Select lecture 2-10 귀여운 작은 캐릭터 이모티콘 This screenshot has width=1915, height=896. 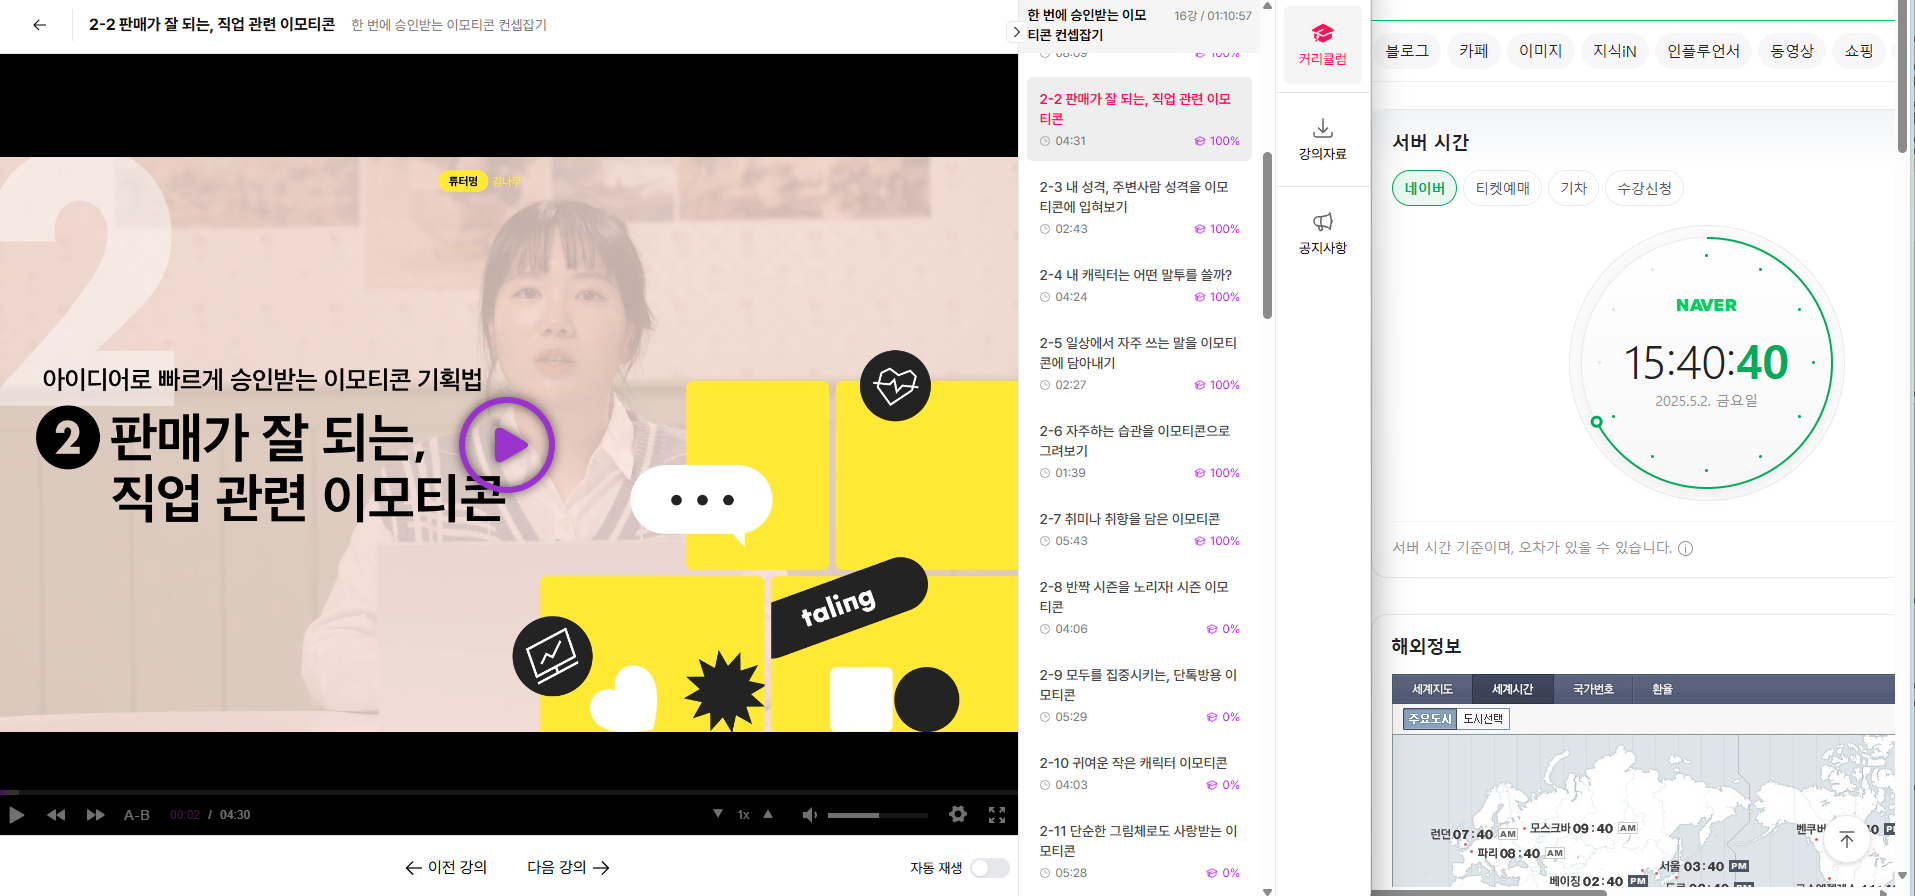click(1139, 773)
